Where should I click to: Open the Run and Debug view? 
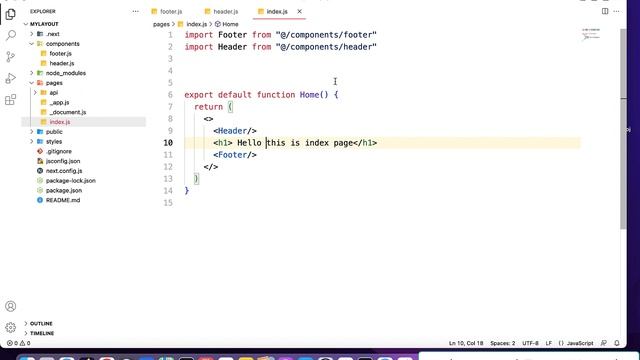[x=11, y=78]
